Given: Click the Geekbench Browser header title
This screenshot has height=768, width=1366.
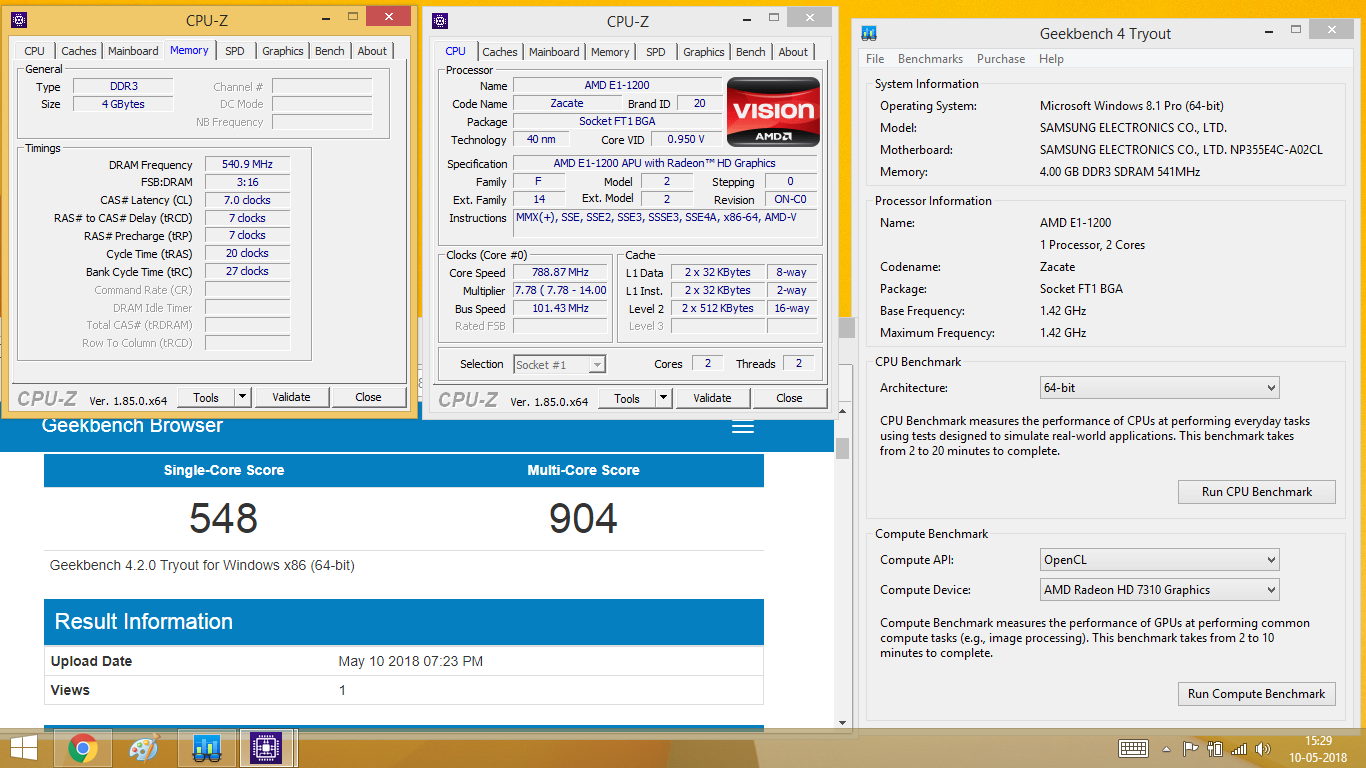Looking at the screenshot, I should point(132,426).
